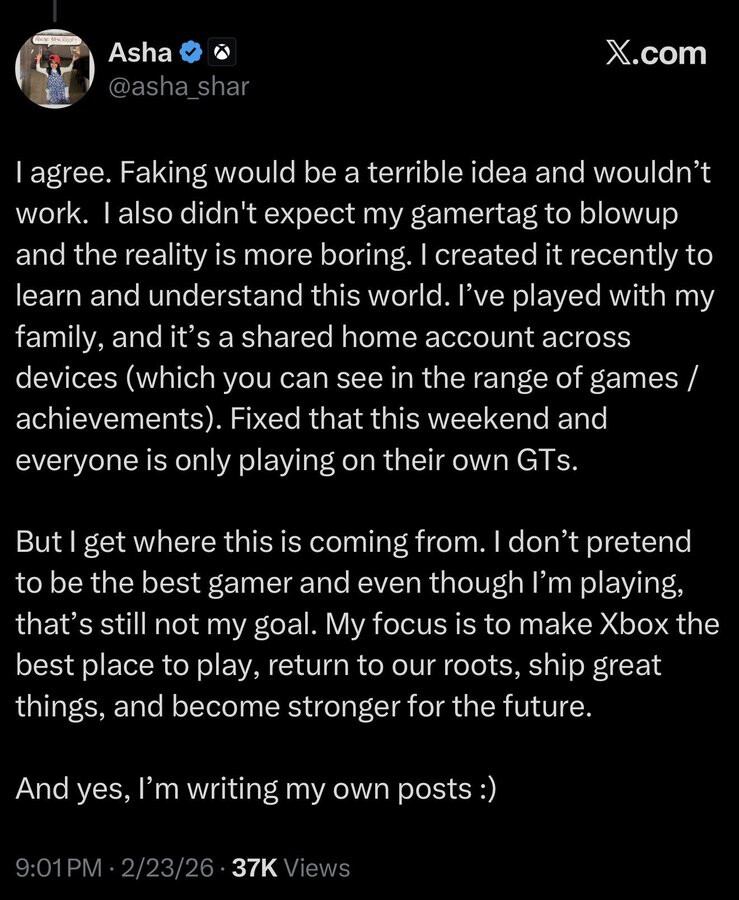Click the word Views in footer

[x=317, y=867]
